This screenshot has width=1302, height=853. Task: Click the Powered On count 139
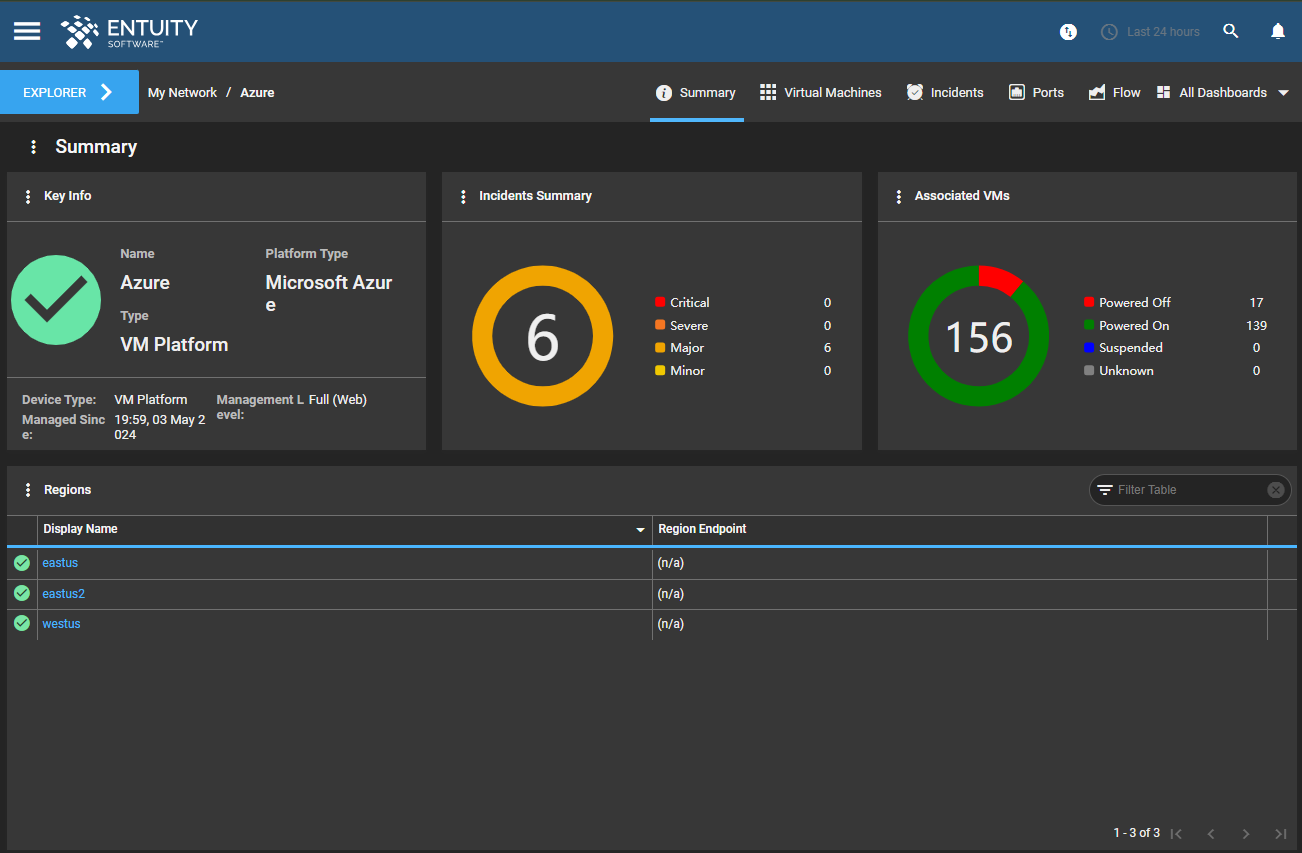click(x=1256, y=325)
